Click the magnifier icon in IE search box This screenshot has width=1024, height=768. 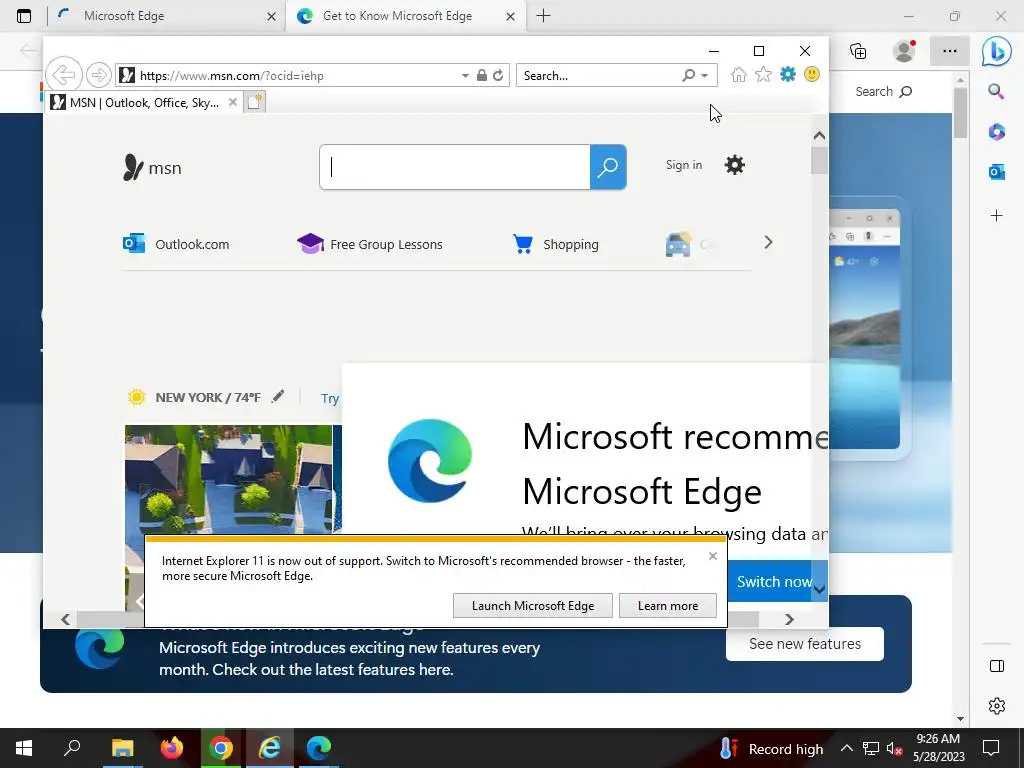click(x=688, y=75)
